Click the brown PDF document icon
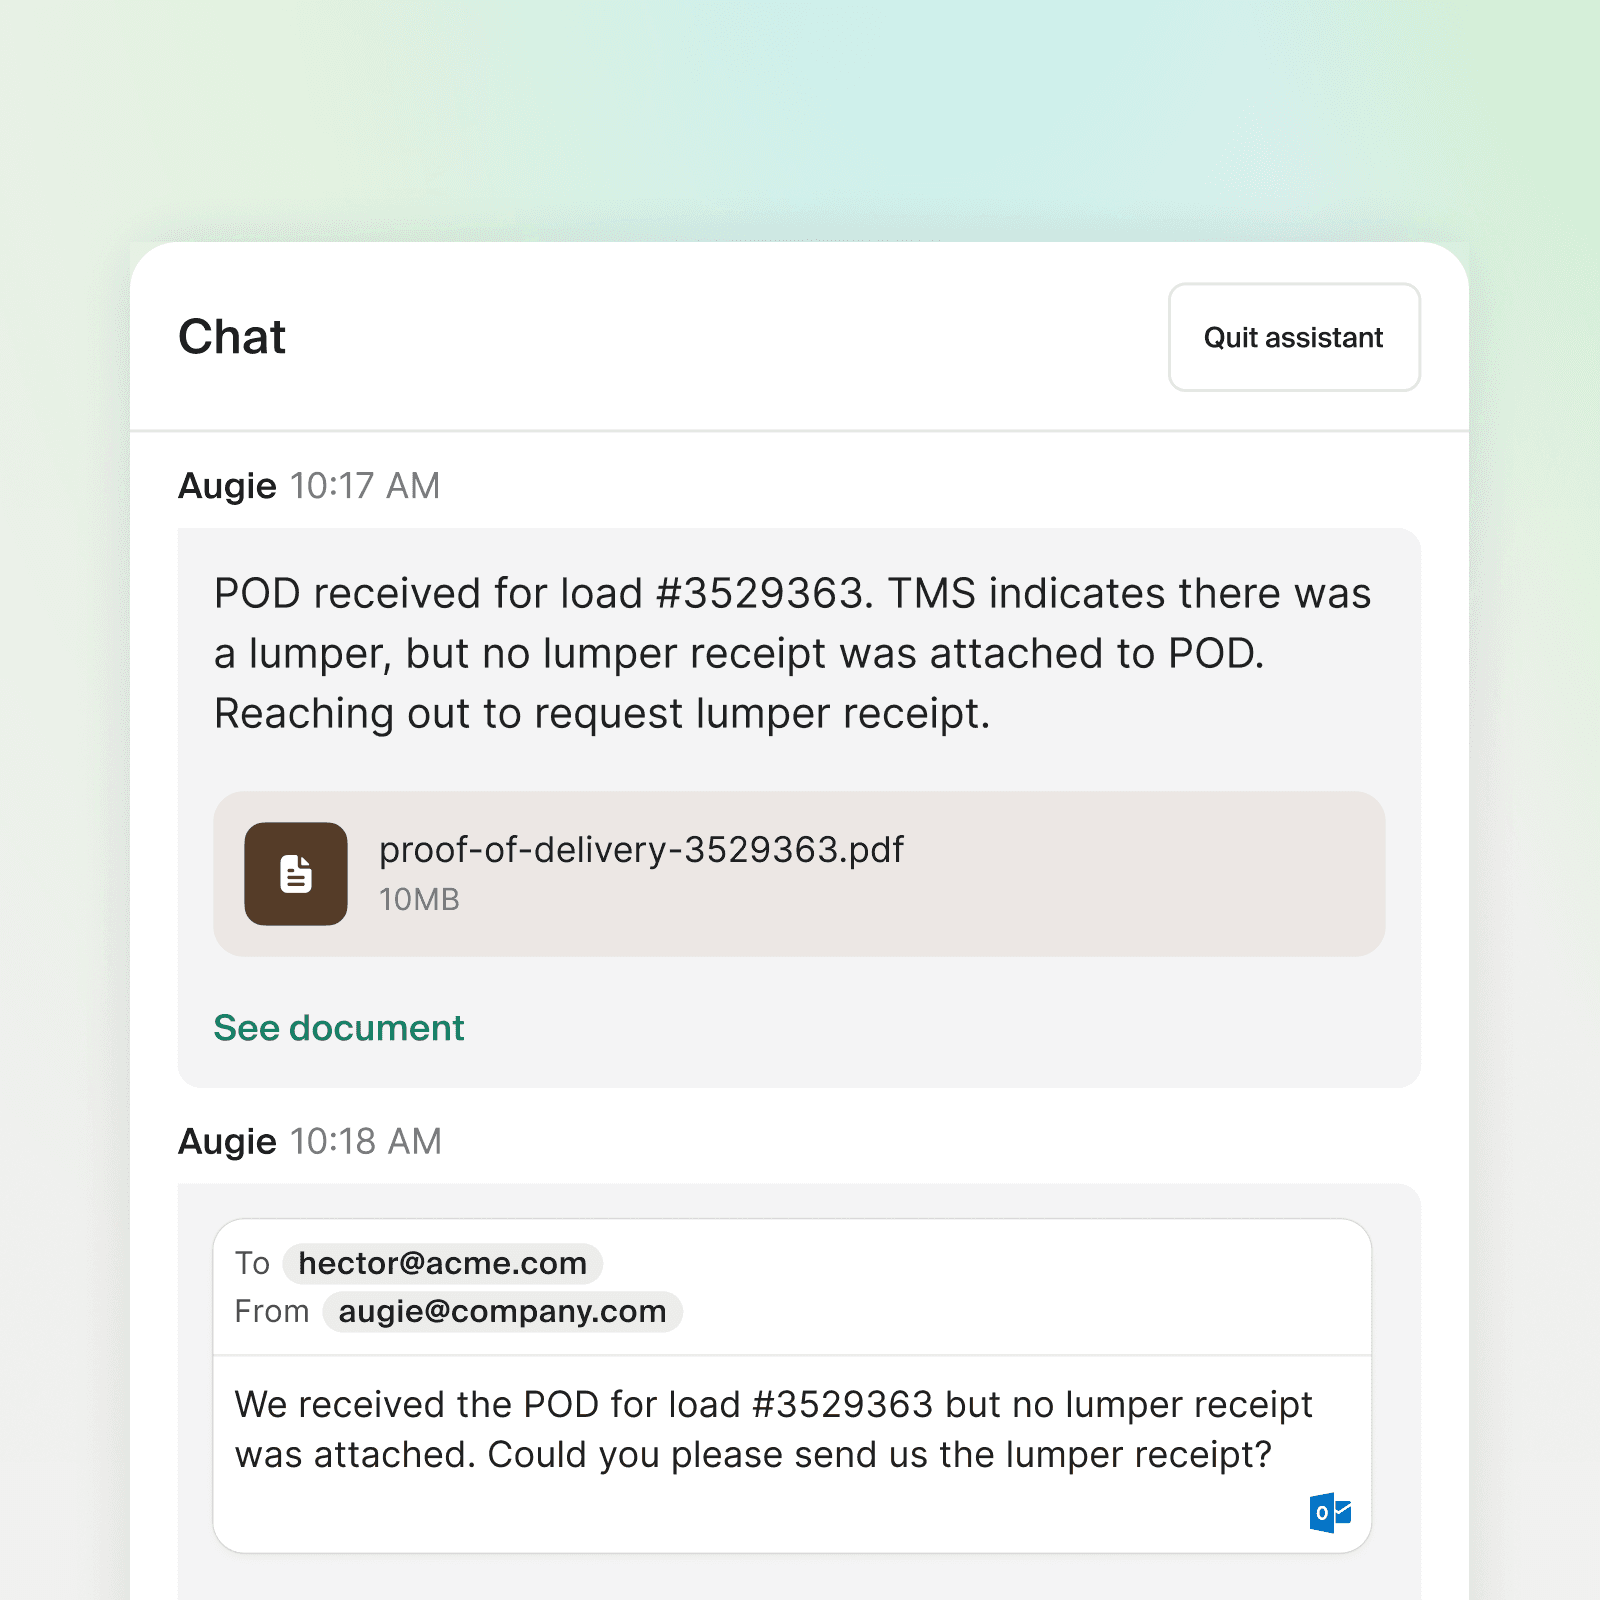1600x1600 pixels. click(x=296, y=874)
